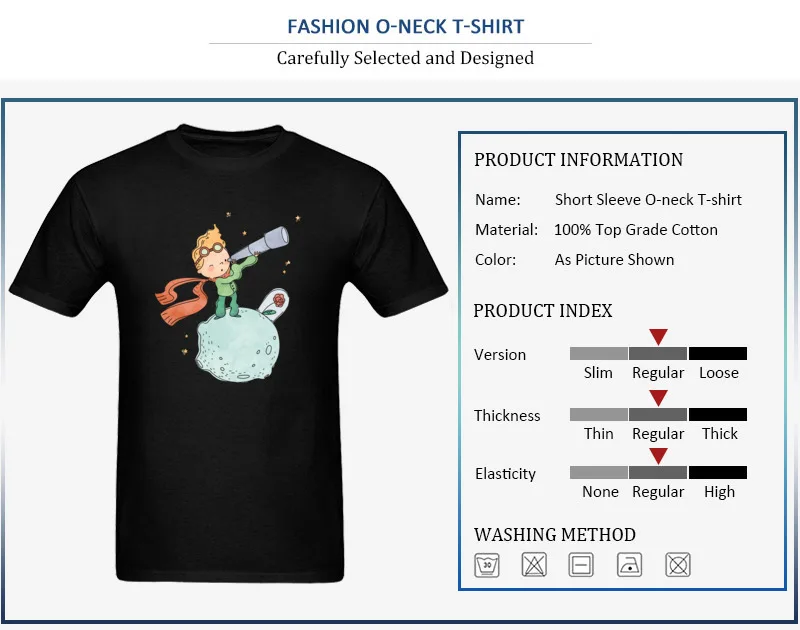
Task: Click the PRODUCT INFORMATION heading
Action: (x=578, y=160)
